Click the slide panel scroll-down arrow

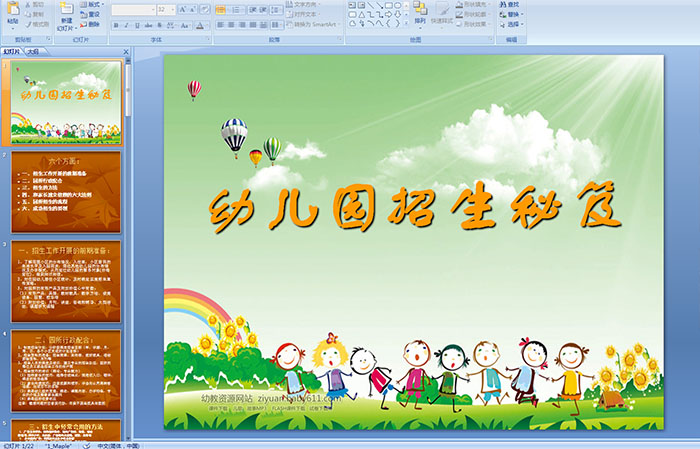point(129,438)
